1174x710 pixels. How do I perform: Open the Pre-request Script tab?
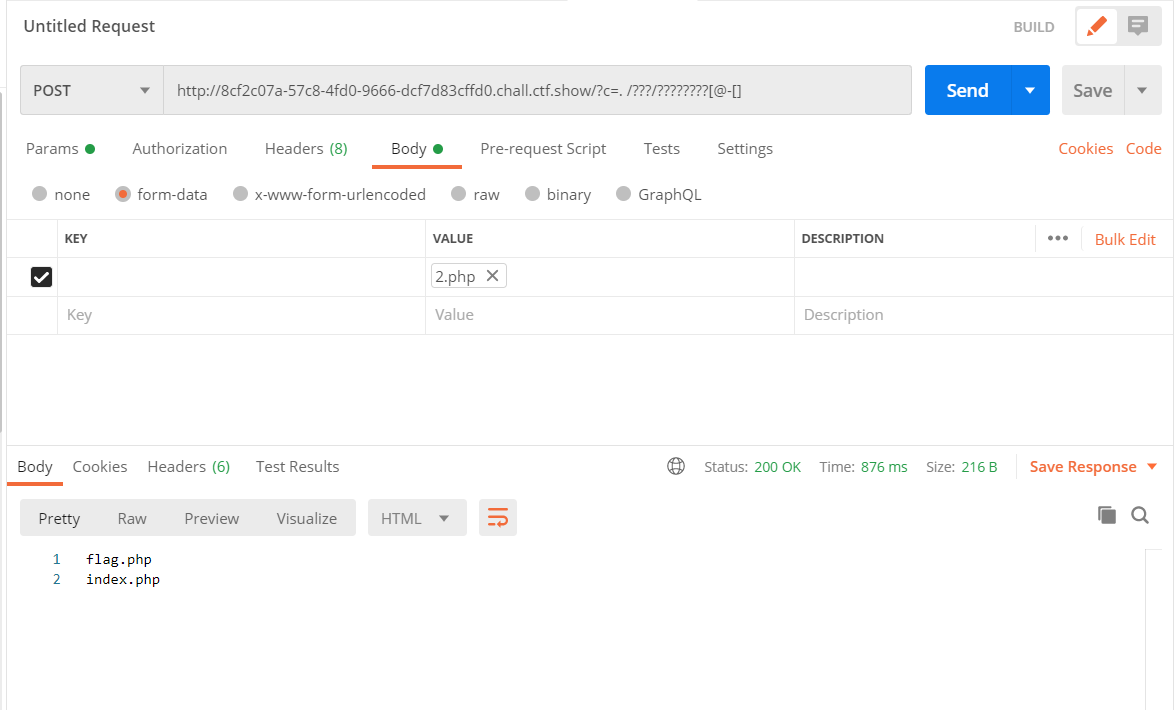coord(543,148)
